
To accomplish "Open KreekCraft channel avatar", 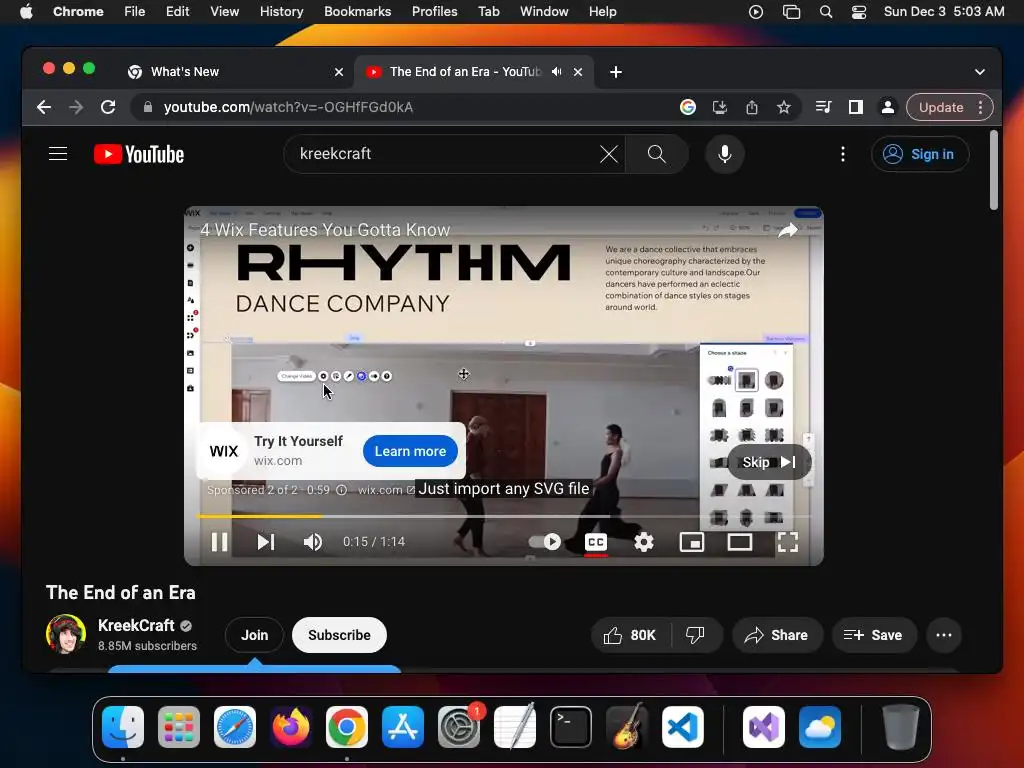I will (x=66, y=634).
